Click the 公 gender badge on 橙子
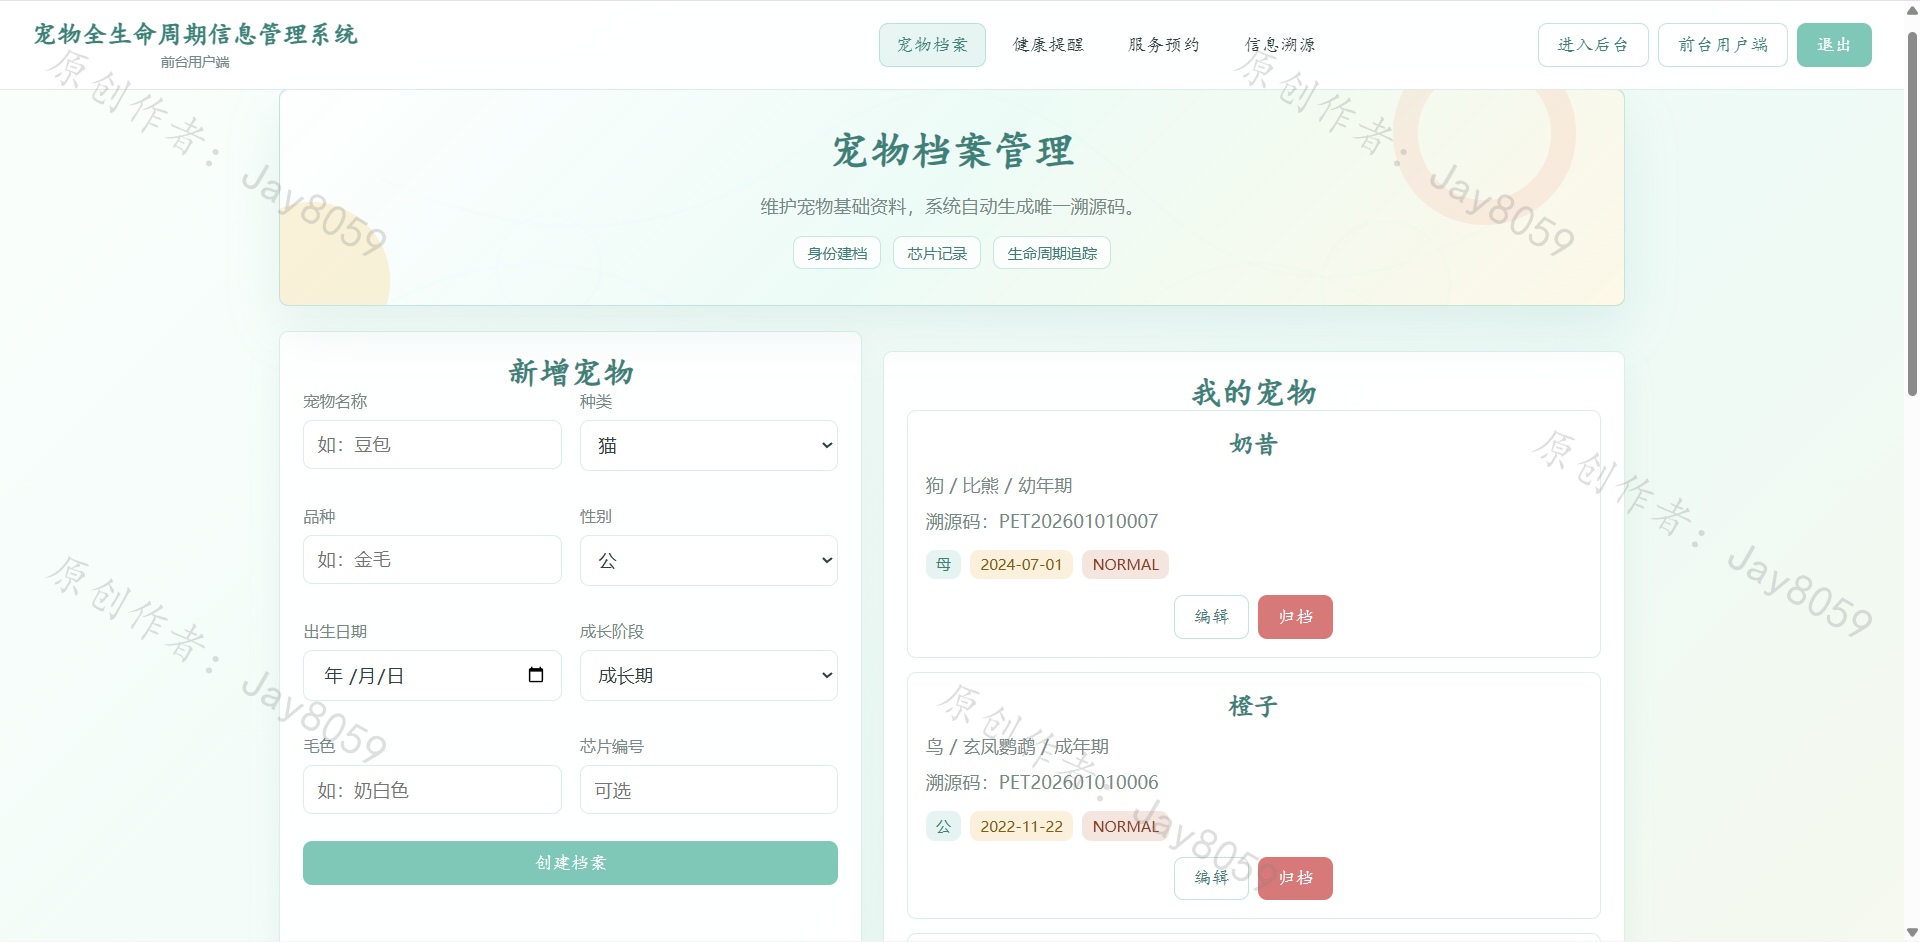The image size is (1920, 942). [x=943, y=826]
